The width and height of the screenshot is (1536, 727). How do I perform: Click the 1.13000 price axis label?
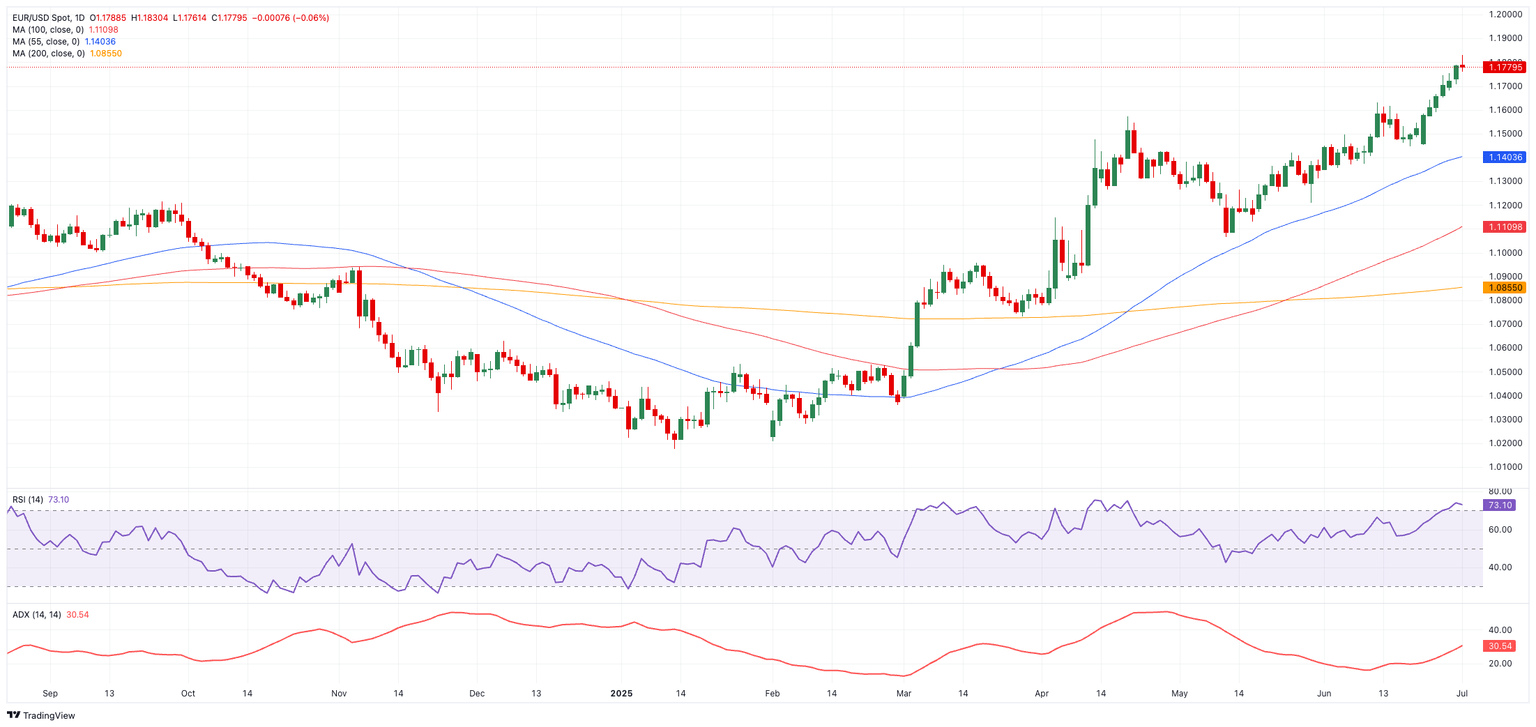[1504, 181]
